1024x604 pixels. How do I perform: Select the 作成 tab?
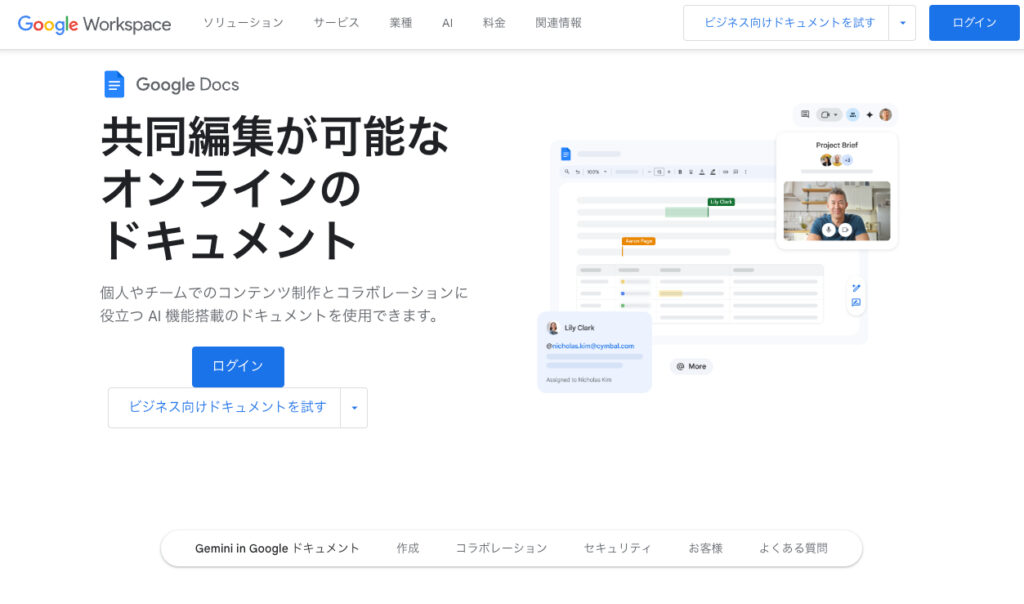pyautogui.click(x=408, y=548)
